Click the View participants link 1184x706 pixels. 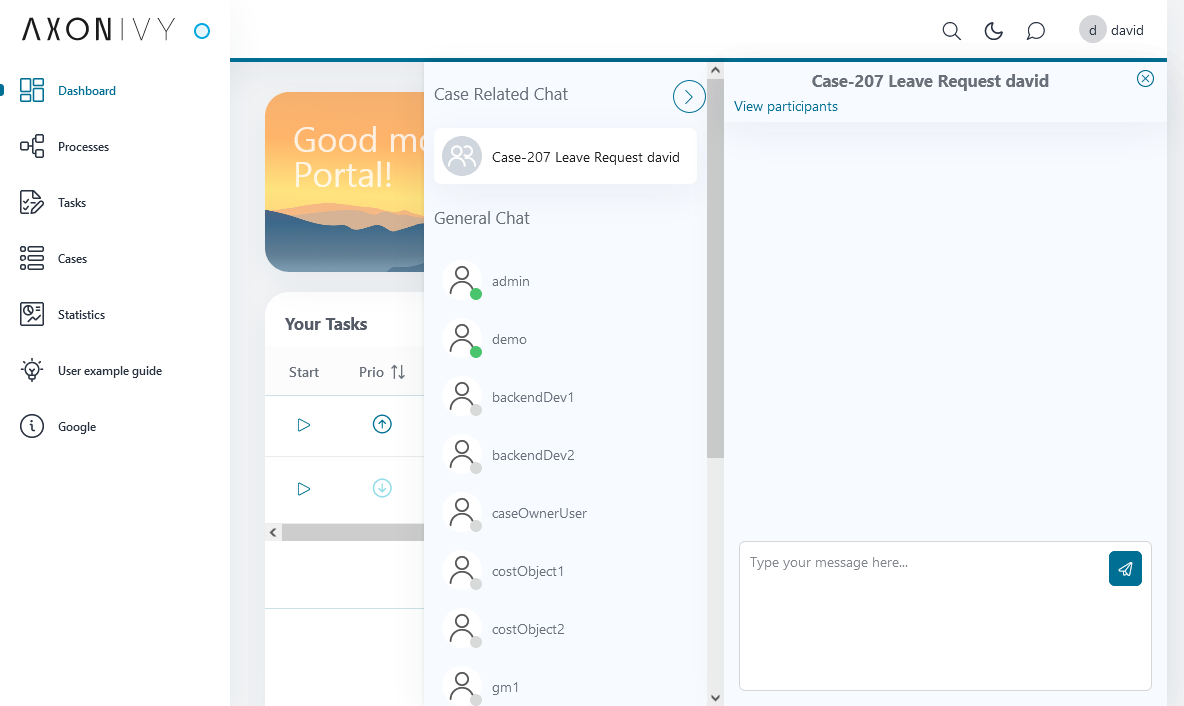point(786,106)
